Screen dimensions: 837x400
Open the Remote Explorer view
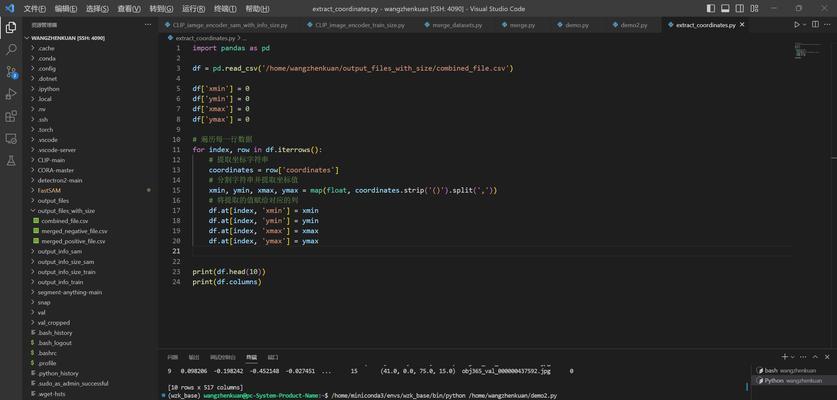pyautogui.click(x=11, y=138)
